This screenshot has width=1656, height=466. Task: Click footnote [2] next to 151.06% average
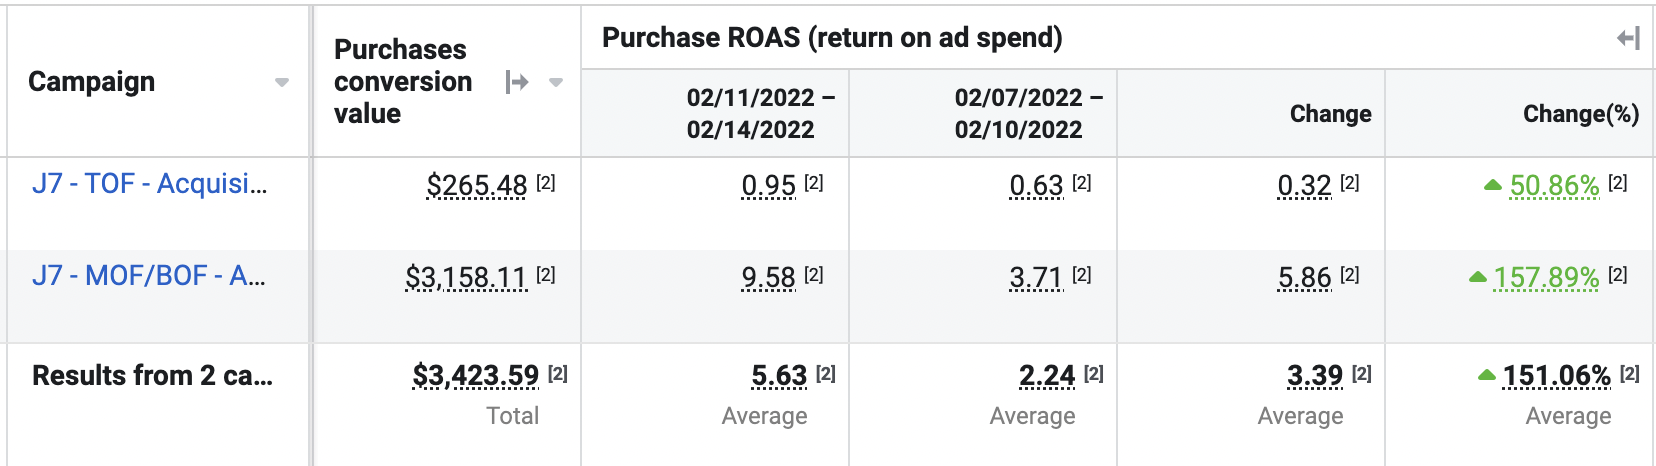pyautogui.click(x=1630, y=374)
